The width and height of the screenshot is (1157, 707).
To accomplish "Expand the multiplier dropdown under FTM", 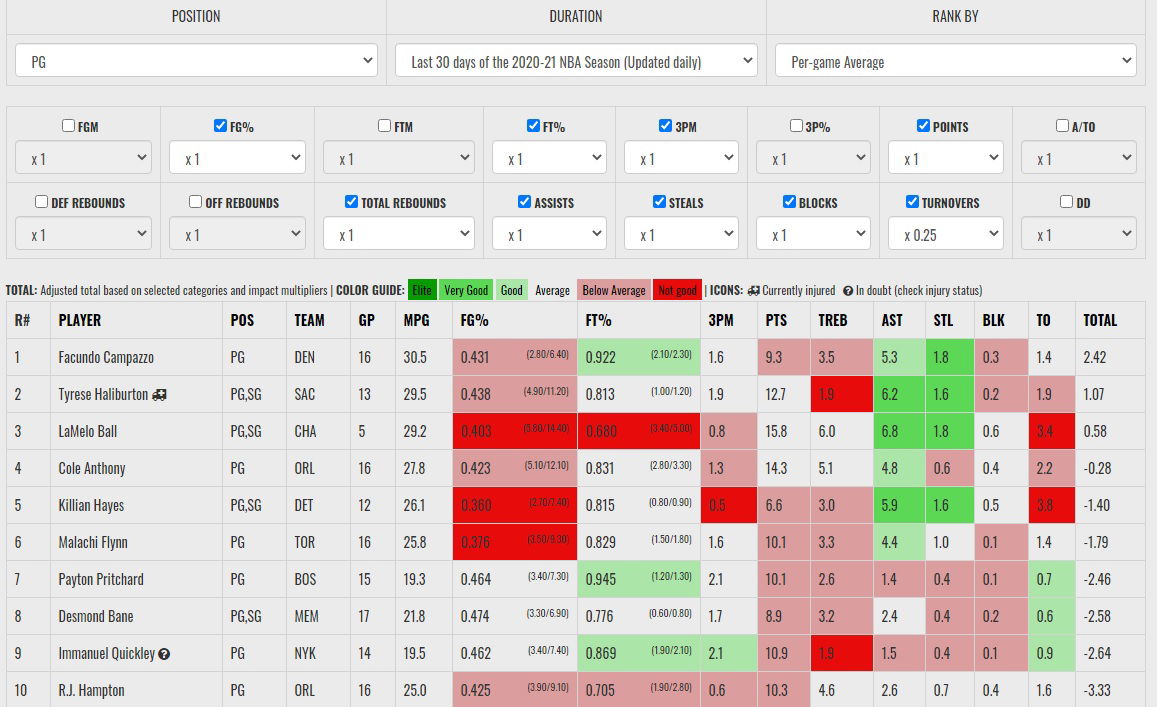I will pyautogui.click(x=399, y=158).
